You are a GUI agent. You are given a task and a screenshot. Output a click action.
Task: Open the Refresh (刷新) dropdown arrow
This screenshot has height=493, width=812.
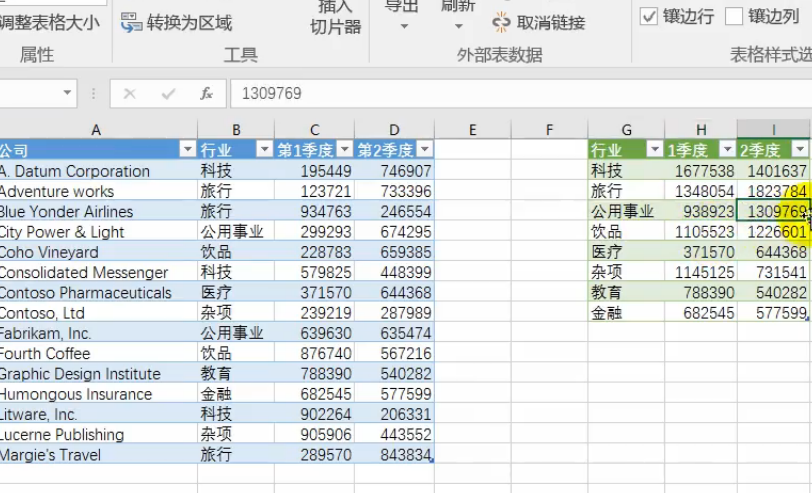[x=458, y=26]
